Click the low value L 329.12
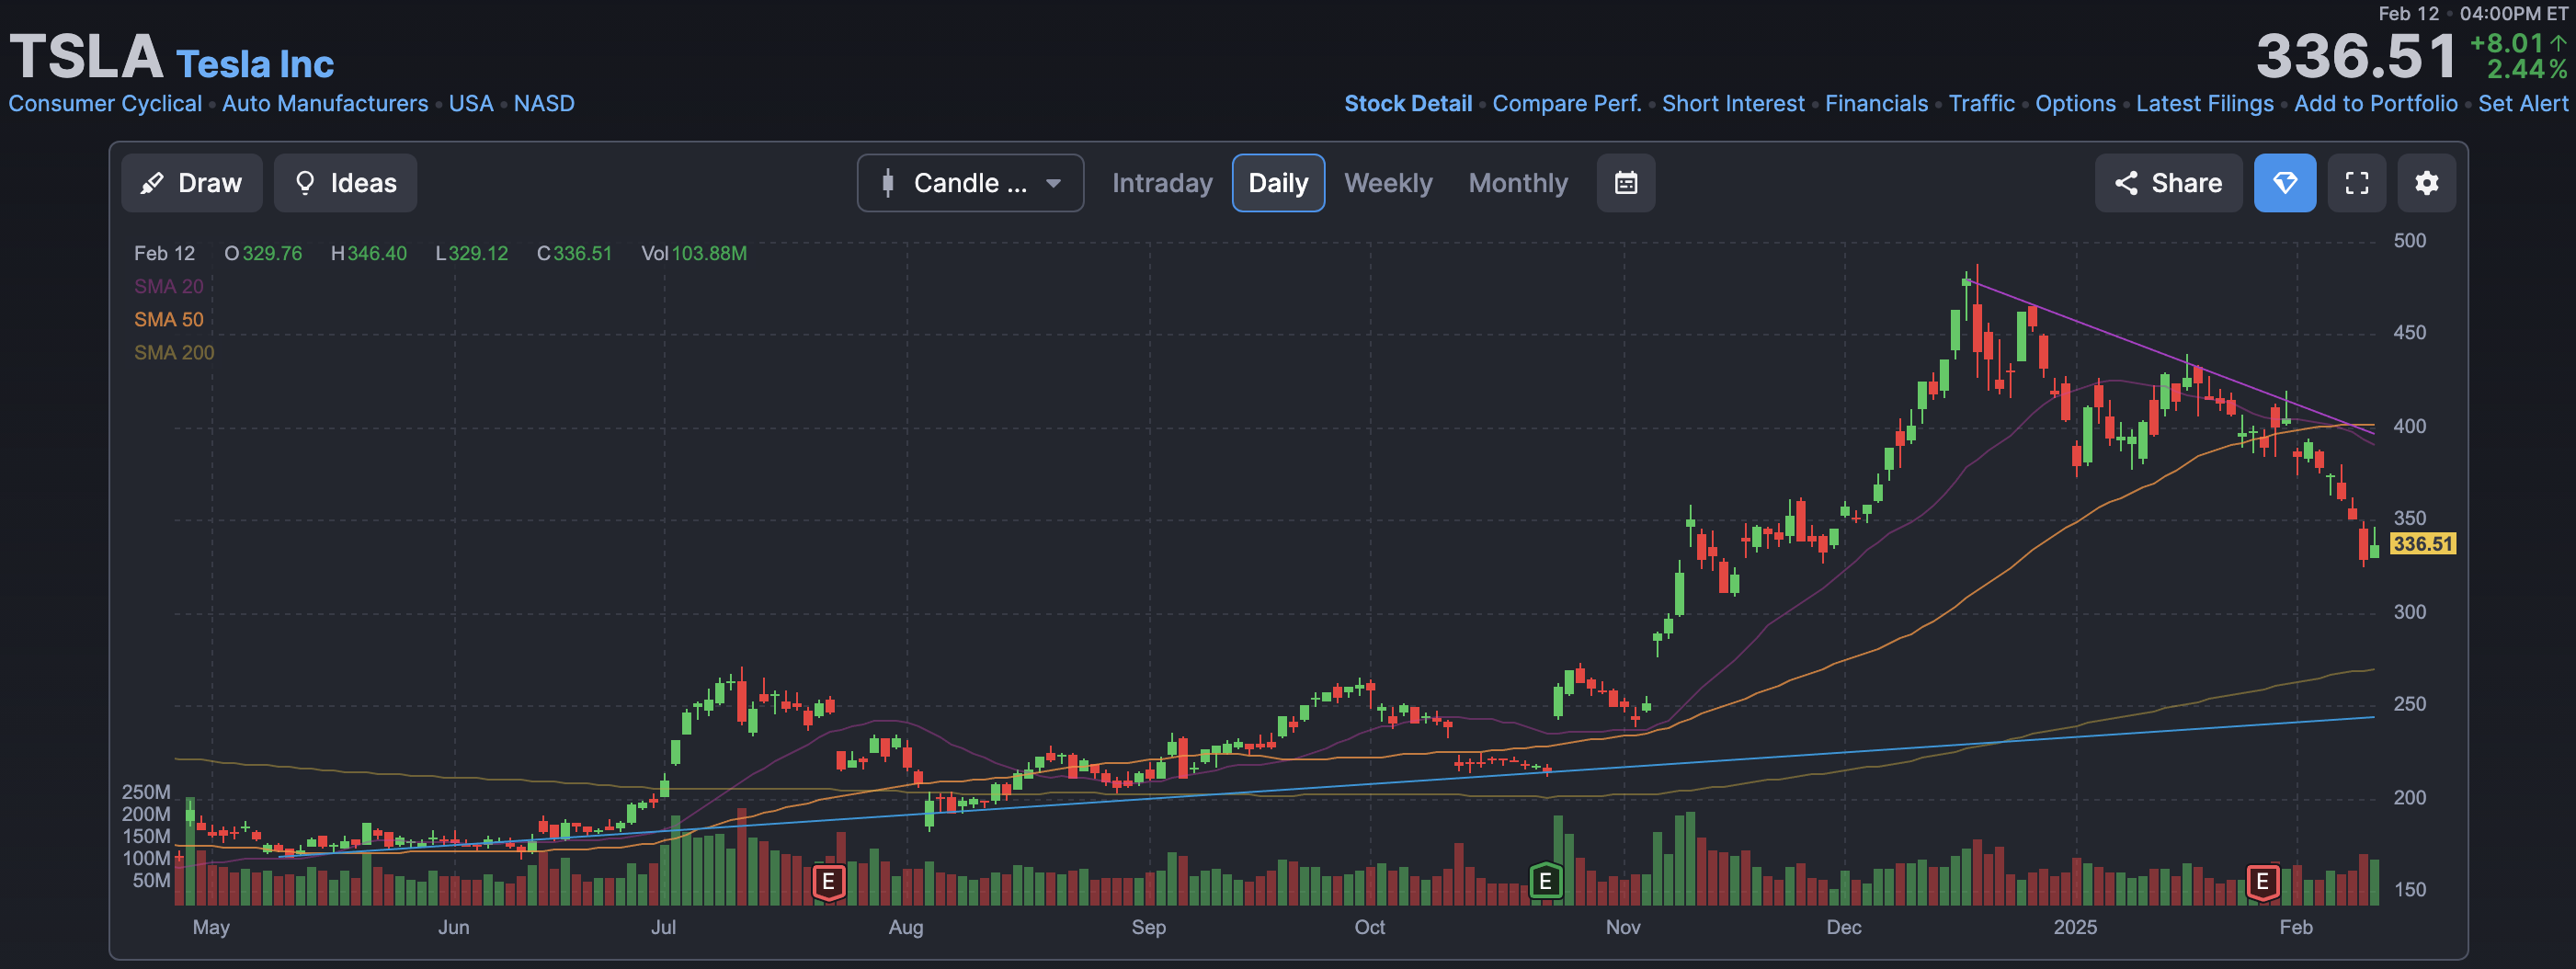The height and width of the screenshot is (969, 2576). point(471,254)
